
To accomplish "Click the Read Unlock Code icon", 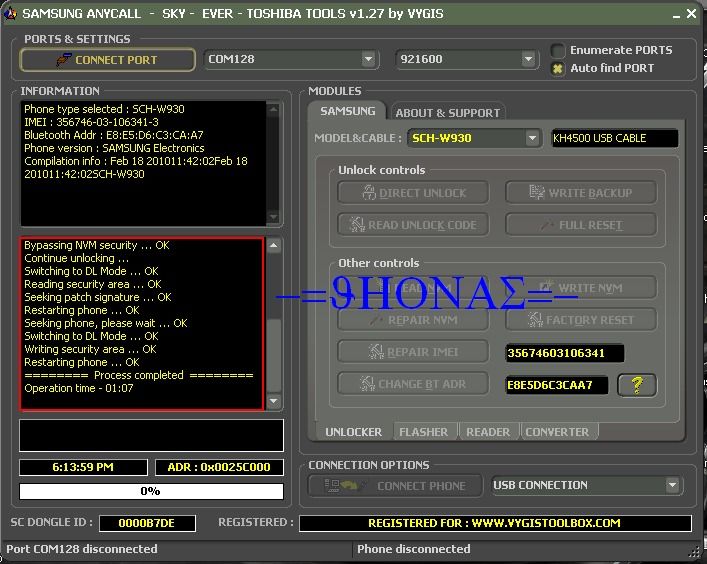I will (x=357, y=225).
